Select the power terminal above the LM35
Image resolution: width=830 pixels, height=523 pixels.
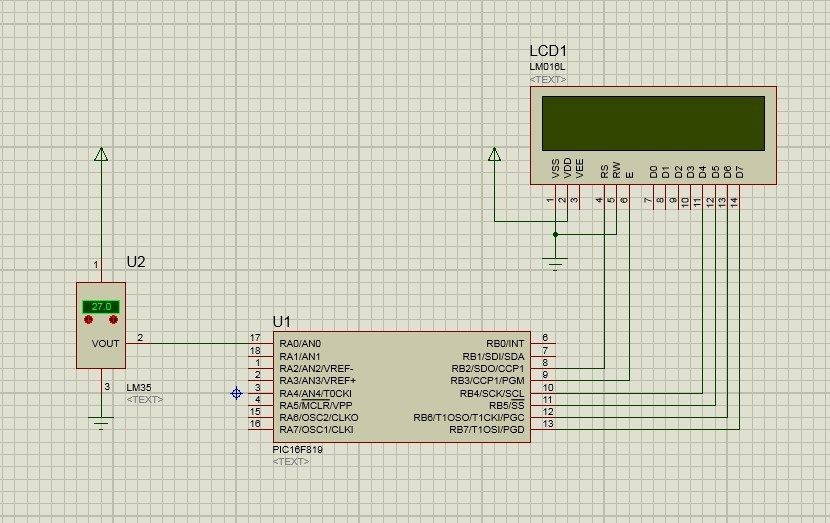101,155
